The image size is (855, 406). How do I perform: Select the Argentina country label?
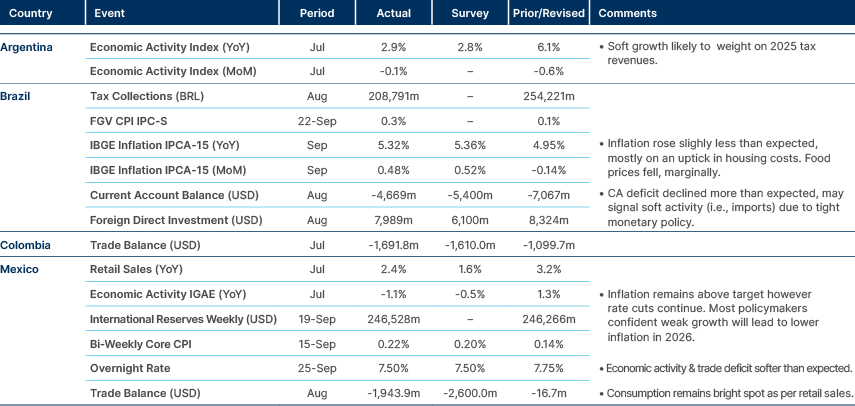click(x=27, y=47)
